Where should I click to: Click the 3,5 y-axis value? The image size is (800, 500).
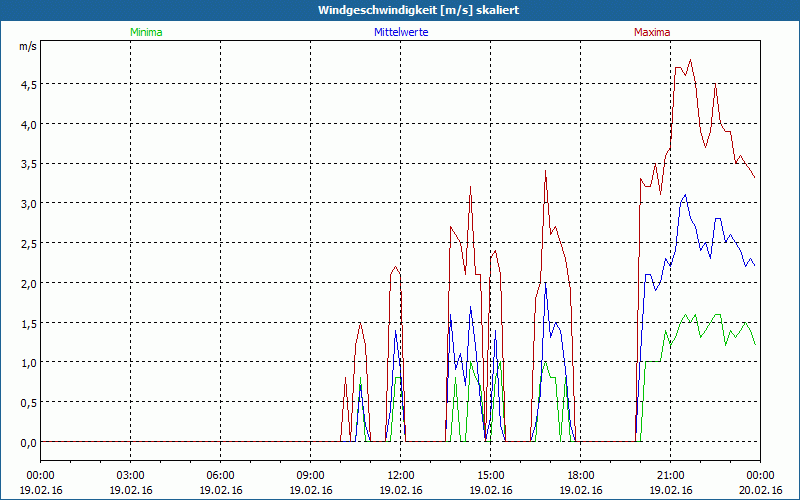[x=29, y=164]
